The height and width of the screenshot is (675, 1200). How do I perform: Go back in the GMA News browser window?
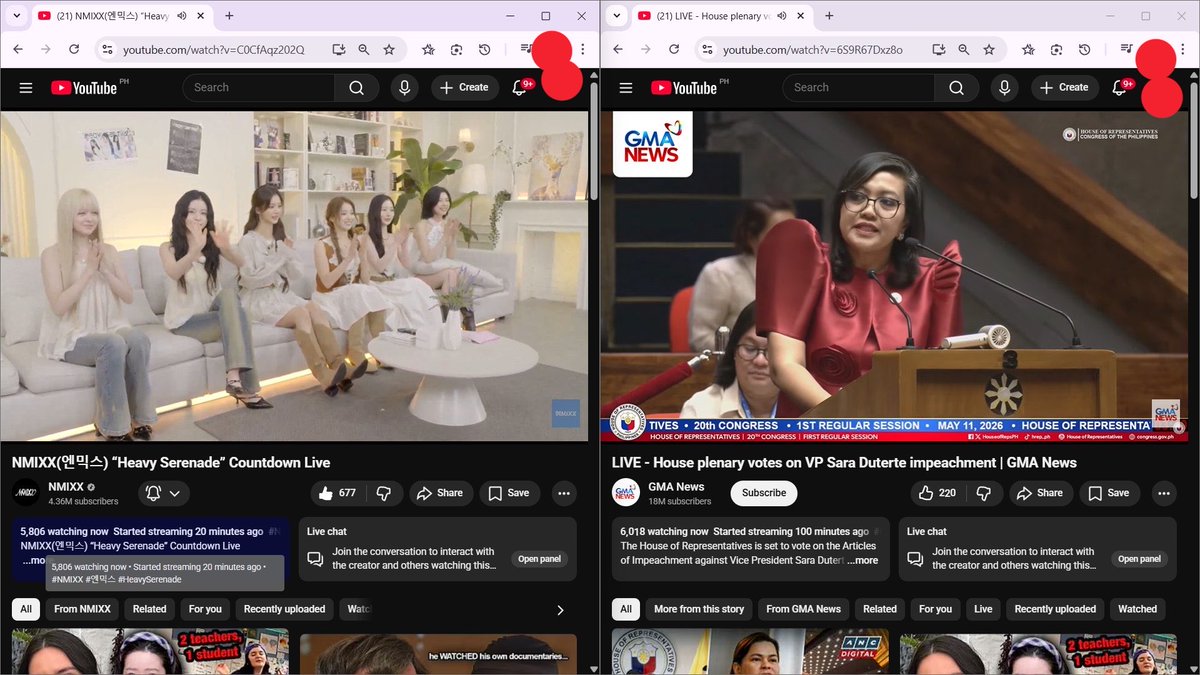pos(618,50)
